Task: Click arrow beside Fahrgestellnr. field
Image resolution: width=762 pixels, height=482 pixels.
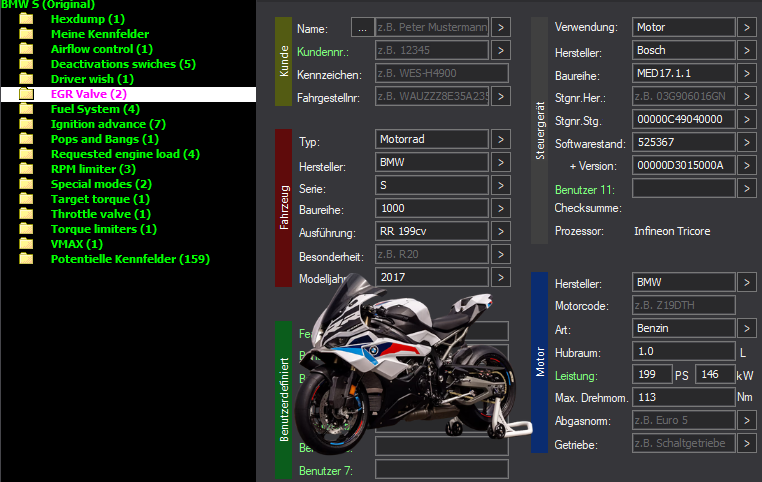Action: coord(501,96)
